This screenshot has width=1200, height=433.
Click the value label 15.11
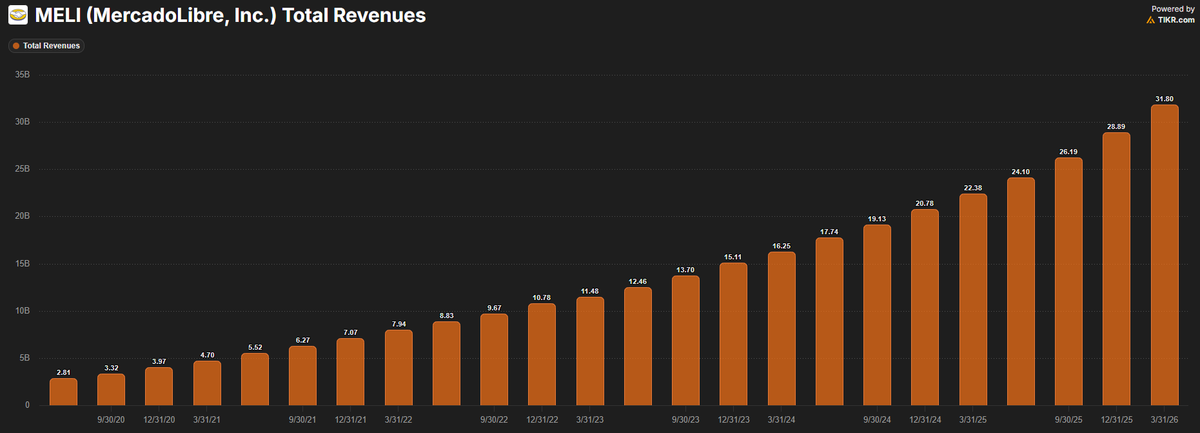click(x=734, y=257)
